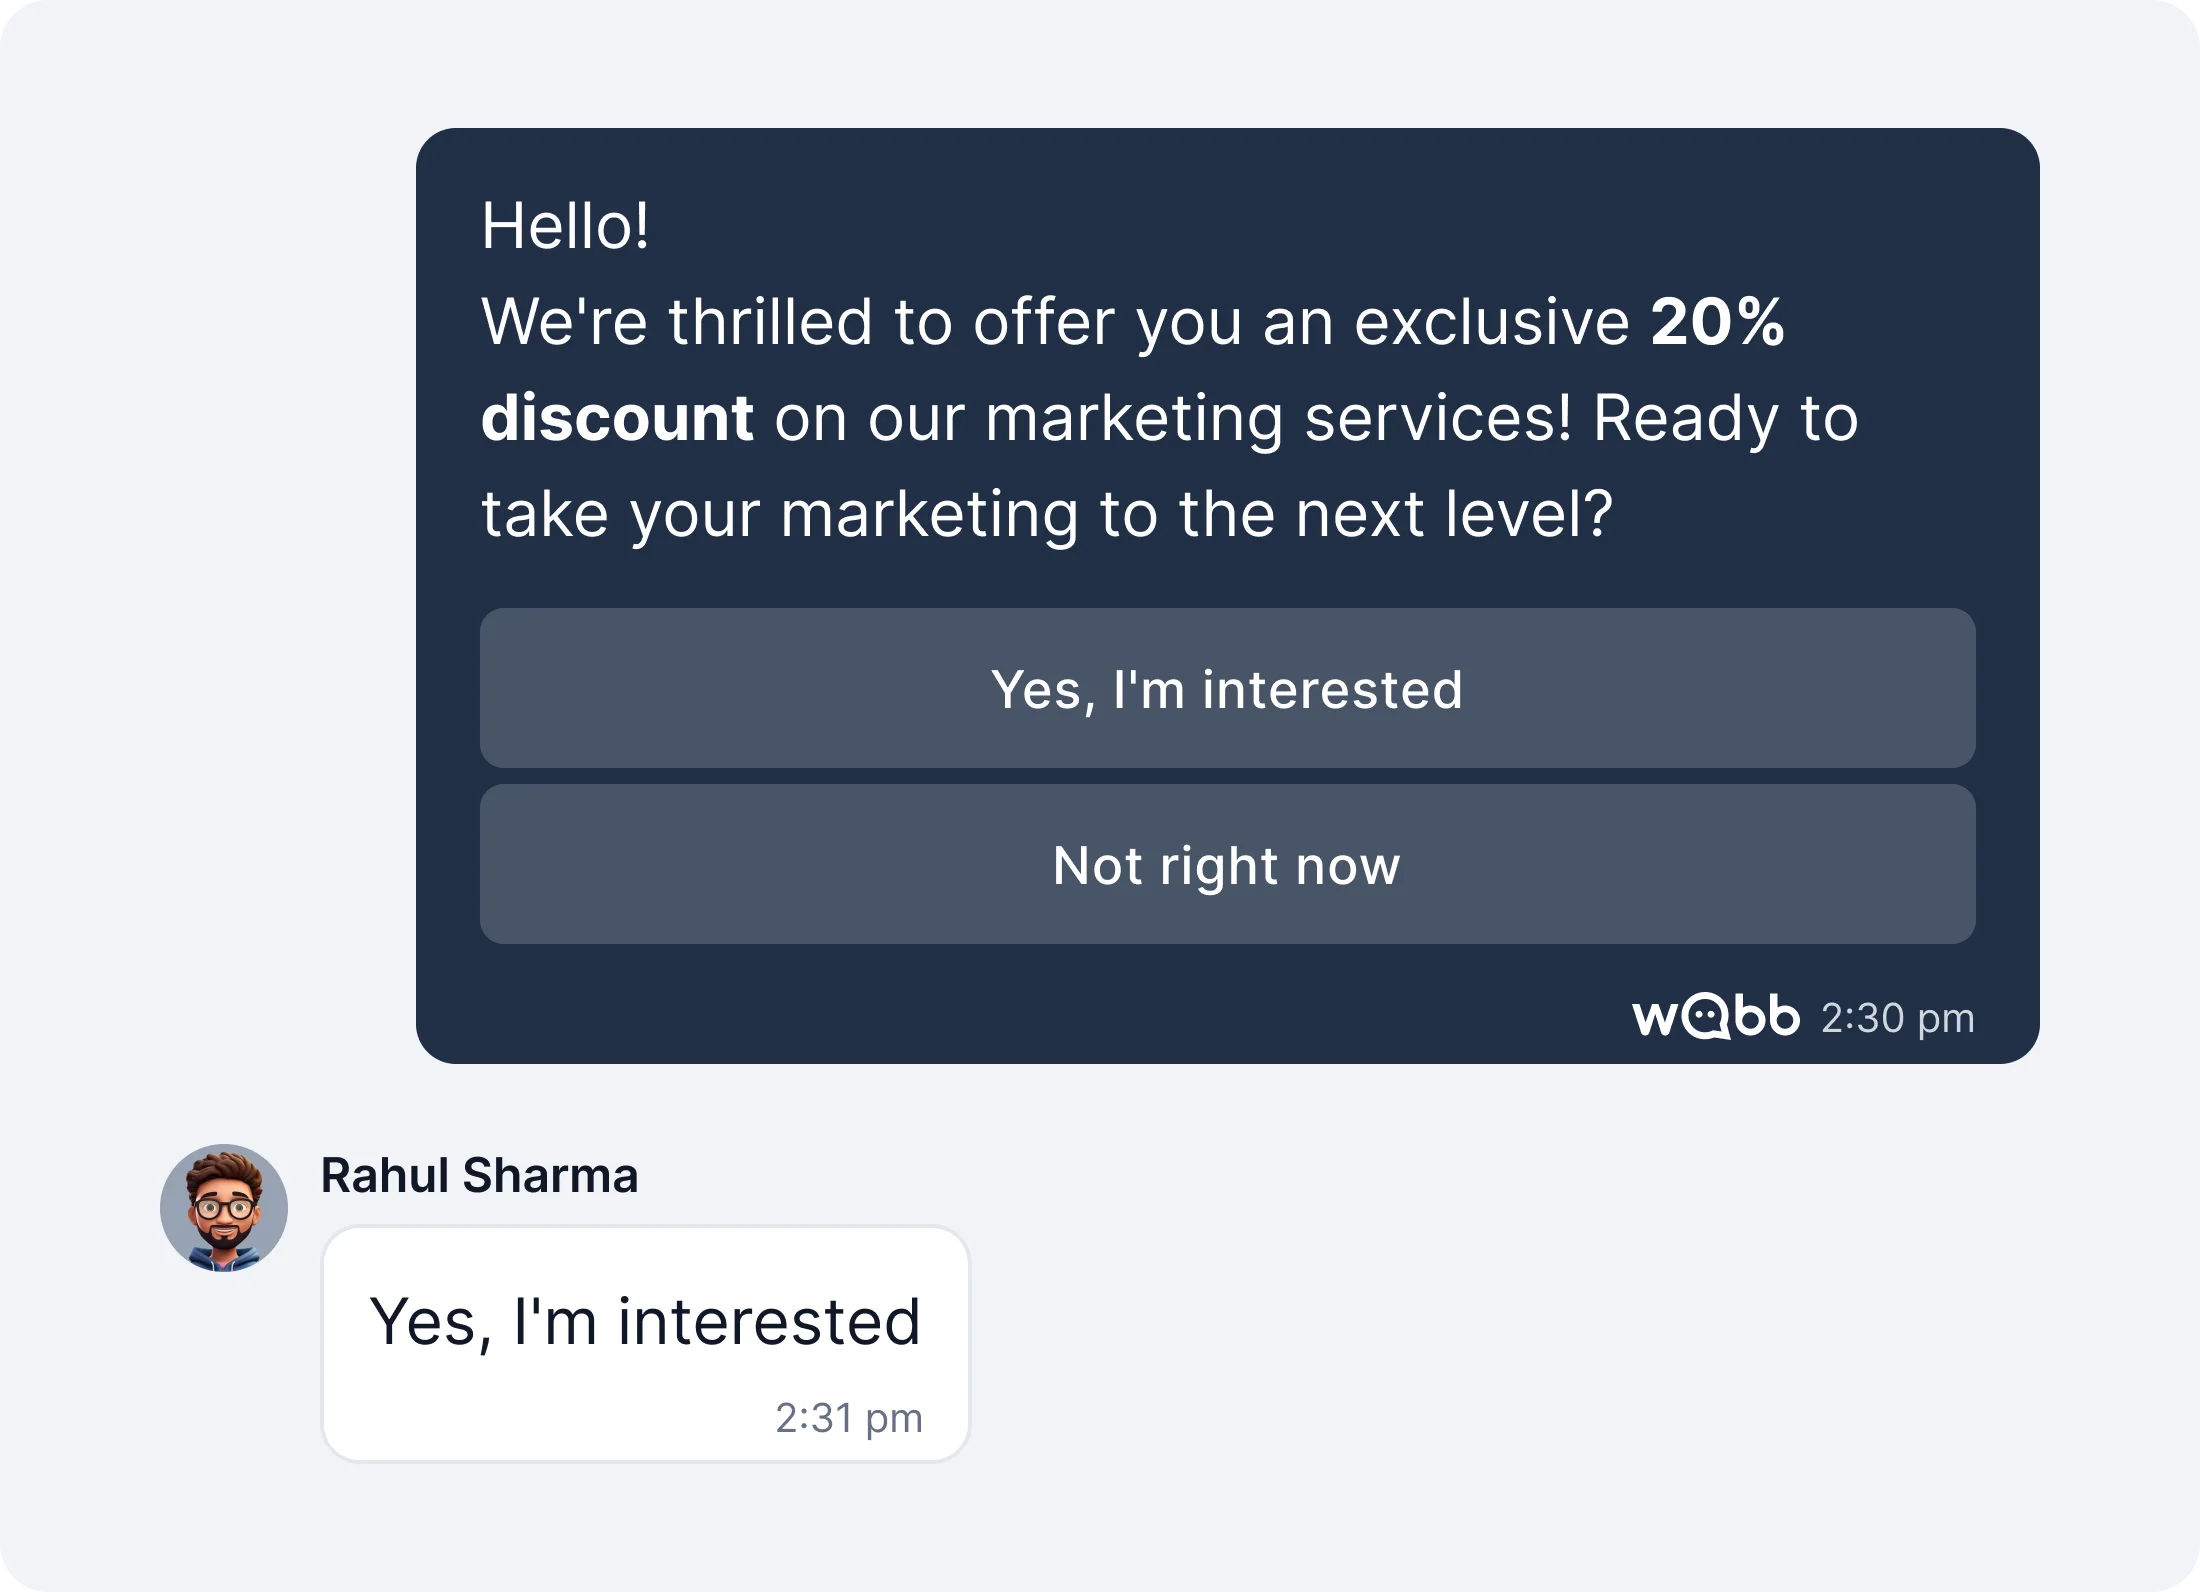Click the 2:30 pm message timestamp
2200x1592 pixels.
[1897, 1019]
